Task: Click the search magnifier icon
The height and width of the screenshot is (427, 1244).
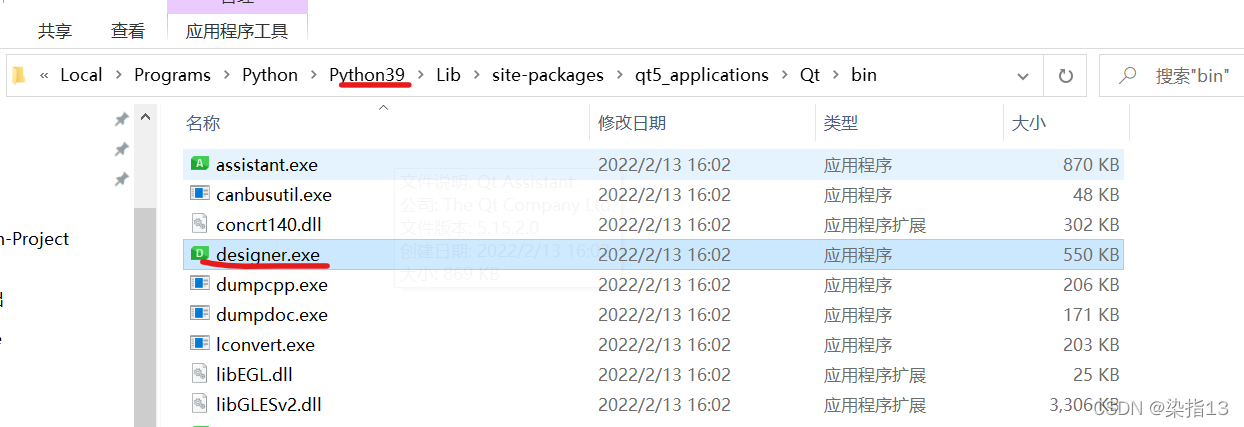Action: pyautogui.click(x=1128, y=75)
